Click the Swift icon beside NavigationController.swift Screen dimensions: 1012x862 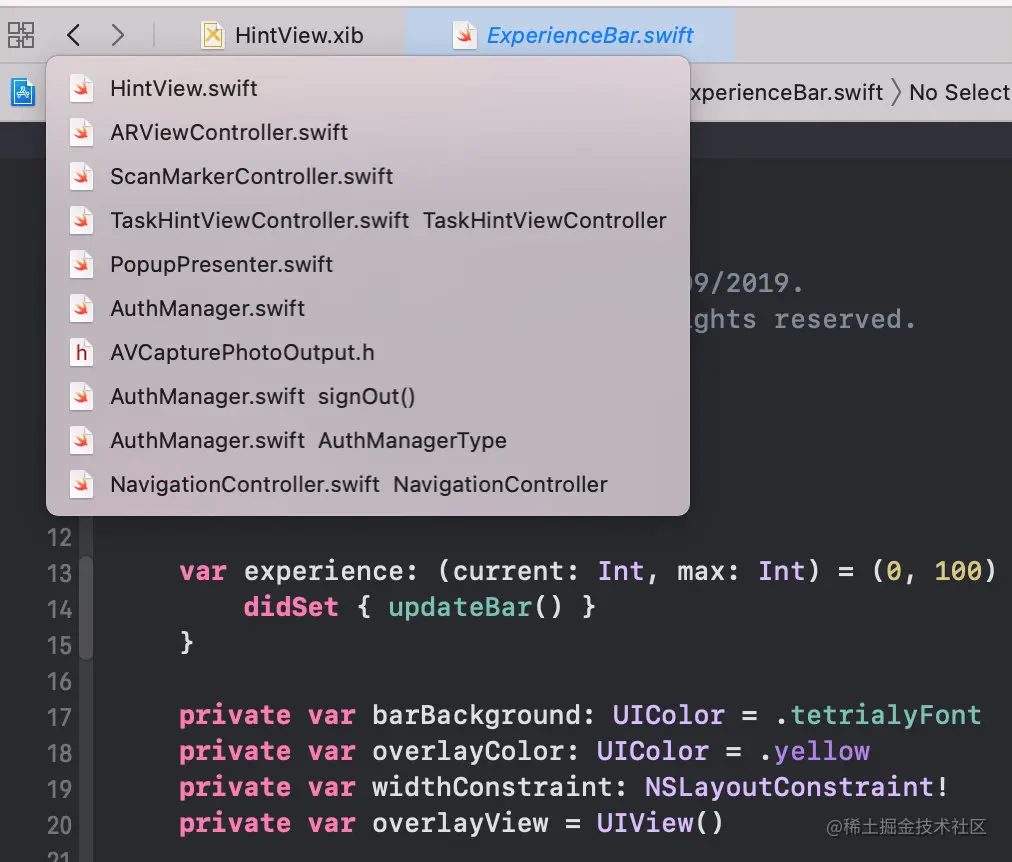(81, 485)
